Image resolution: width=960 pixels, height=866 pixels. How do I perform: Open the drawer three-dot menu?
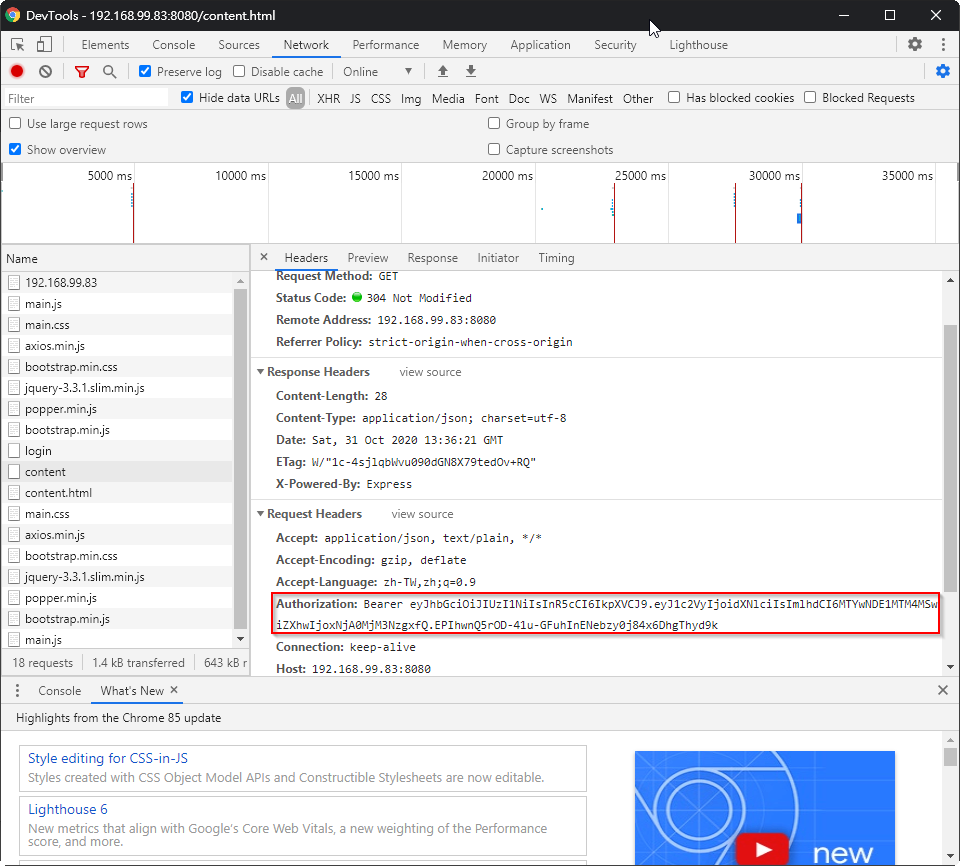tap(17, 691)
